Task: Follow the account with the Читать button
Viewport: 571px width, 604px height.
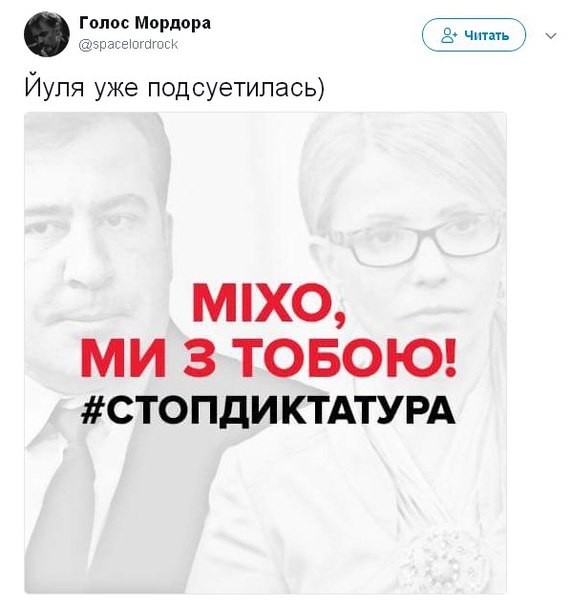Action: 474,35
